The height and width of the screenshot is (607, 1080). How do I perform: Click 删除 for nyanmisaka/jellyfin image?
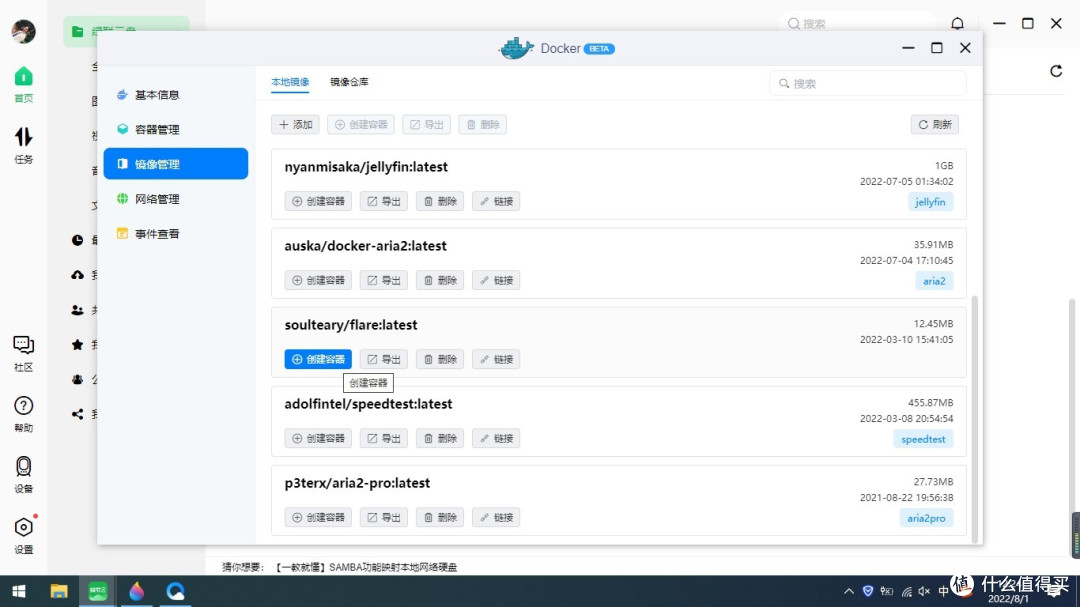click(439, 200)
